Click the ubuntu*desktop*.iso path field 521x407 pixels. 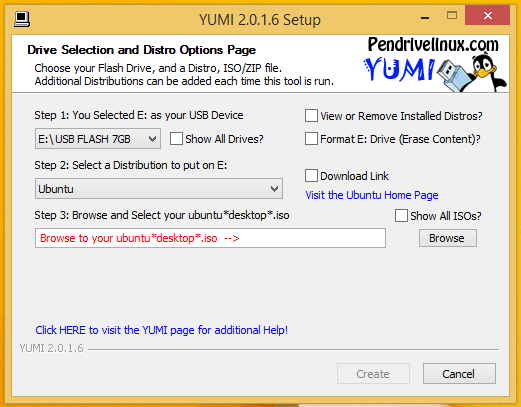point(210,238)
